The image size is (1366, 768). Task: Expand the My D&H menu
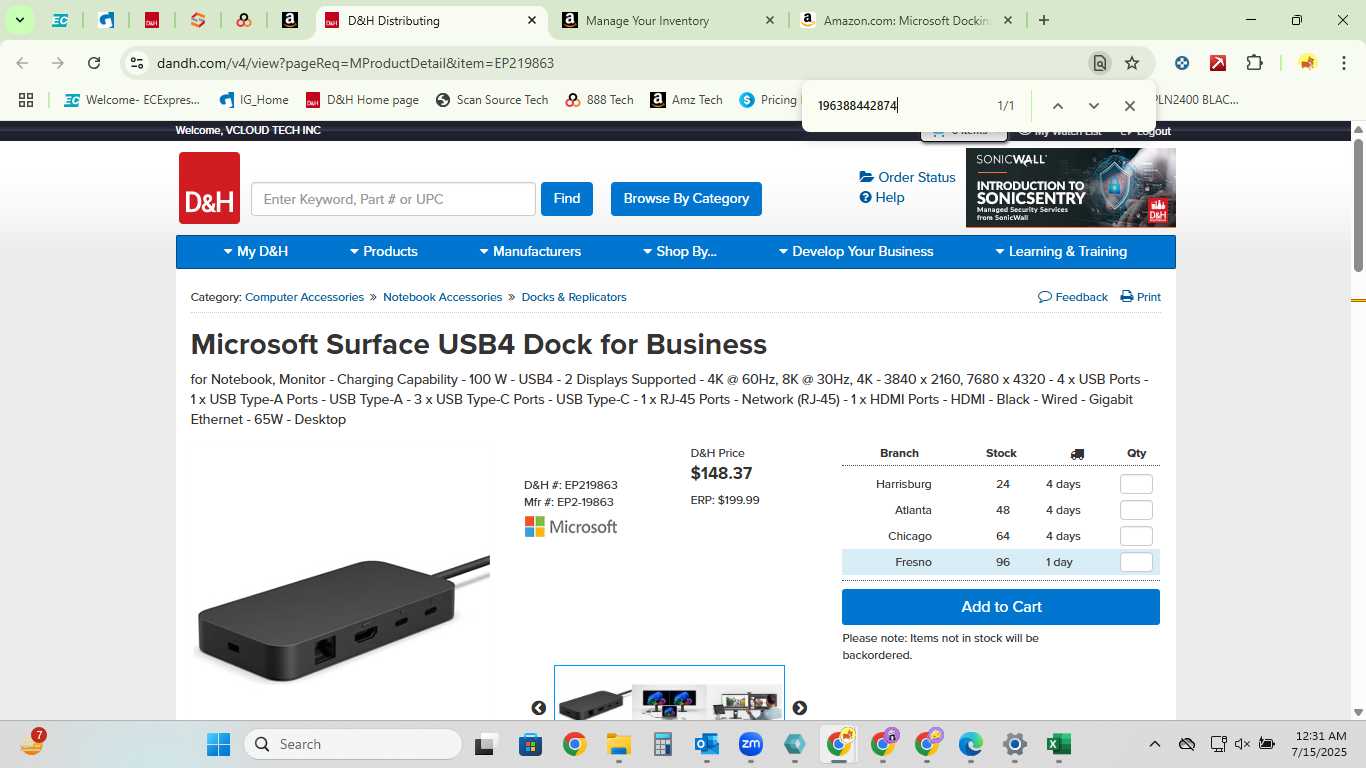[256, 252]
